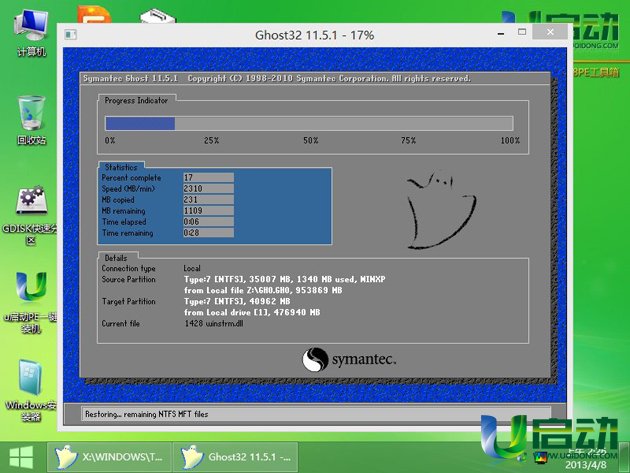
Task: Click the MB remaining value 1109
Action: 208,211
